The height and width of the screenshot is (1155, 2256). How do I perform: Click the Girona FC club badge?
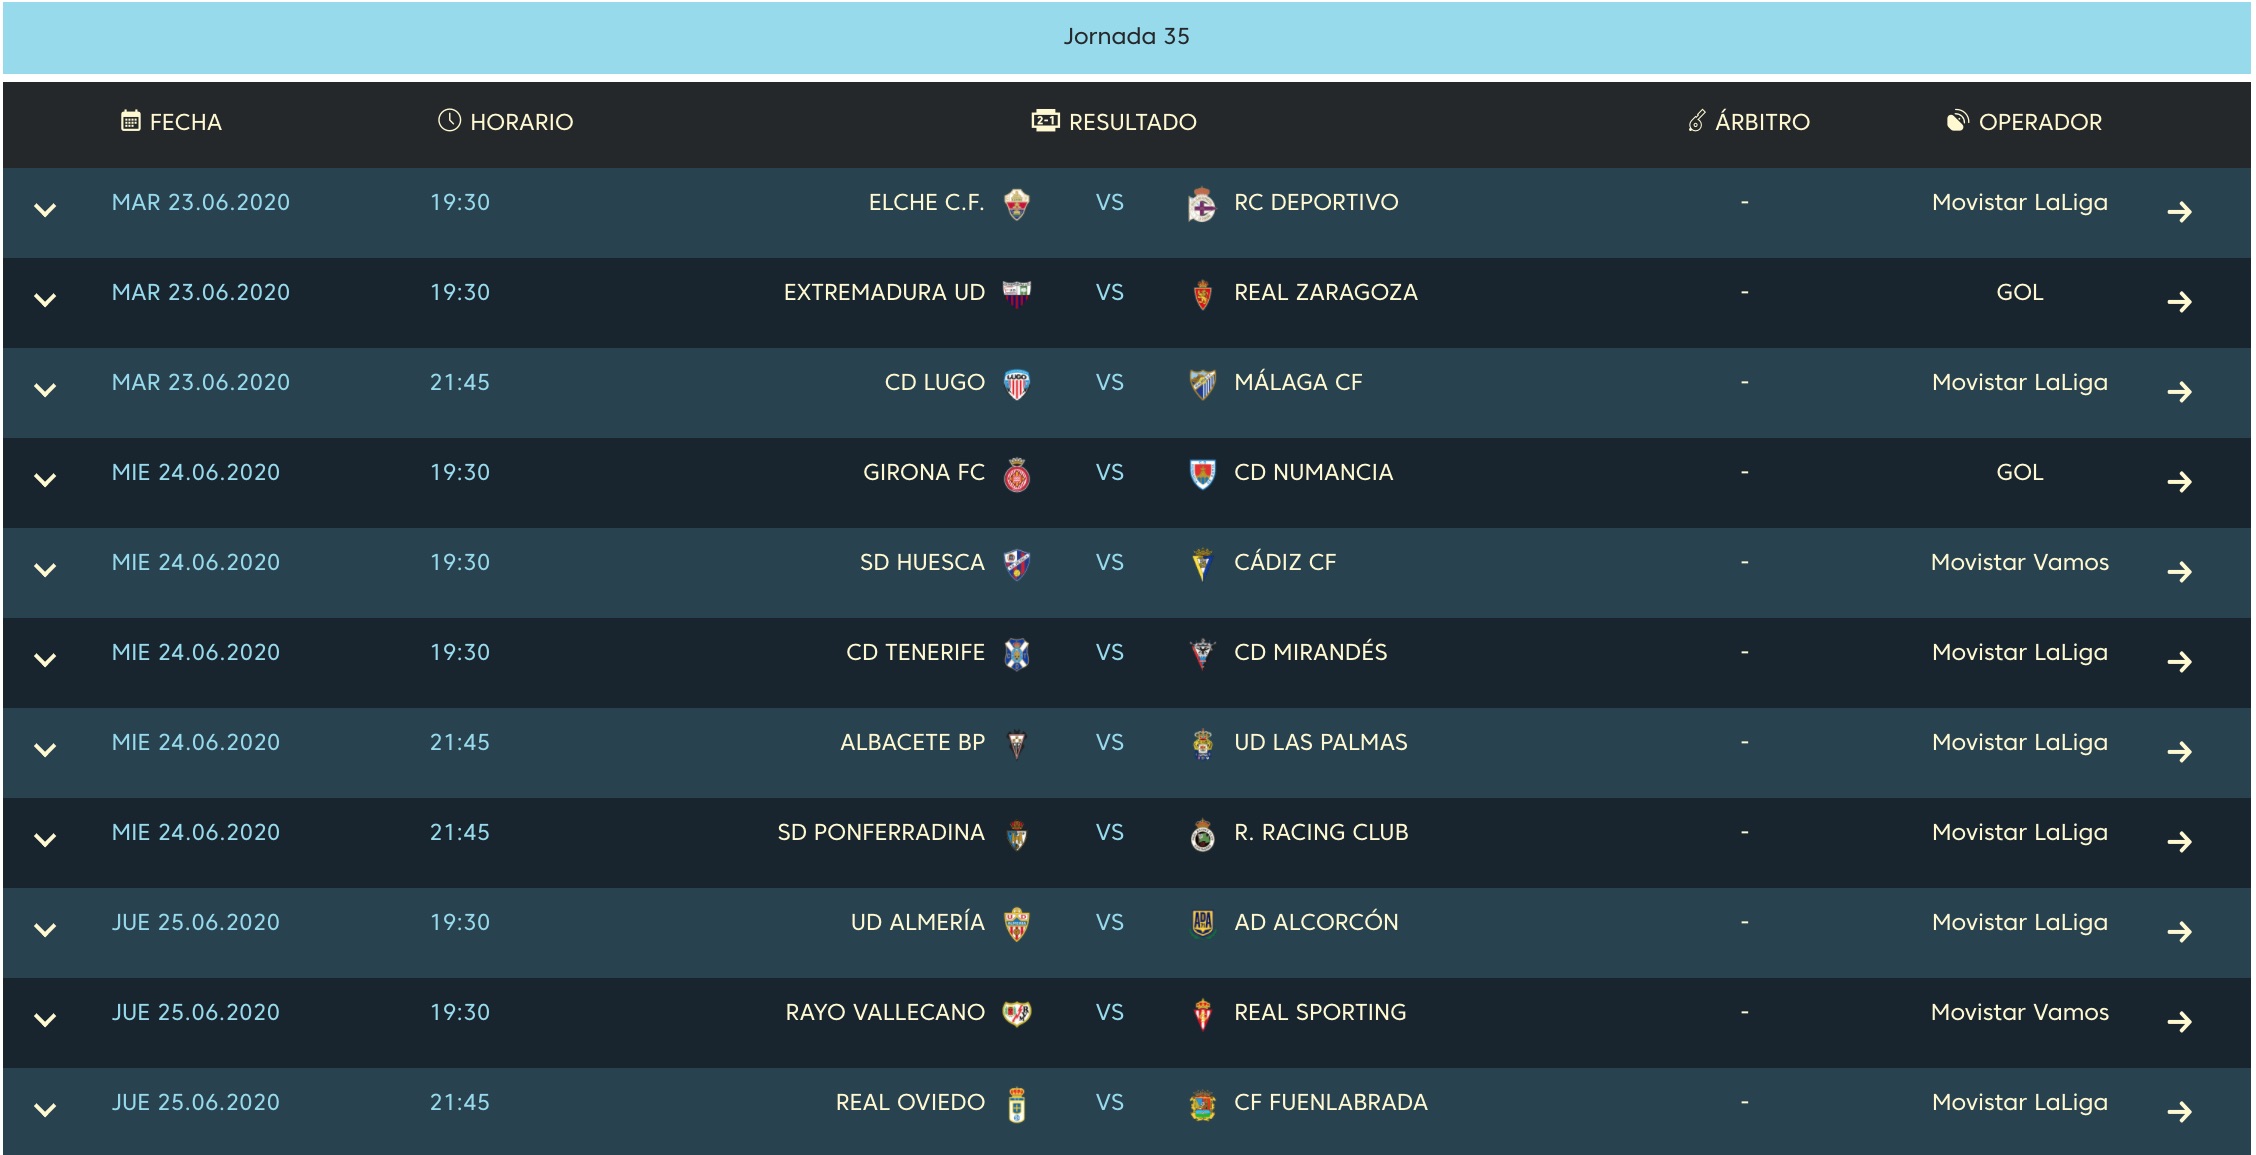tap(1017, 474)
